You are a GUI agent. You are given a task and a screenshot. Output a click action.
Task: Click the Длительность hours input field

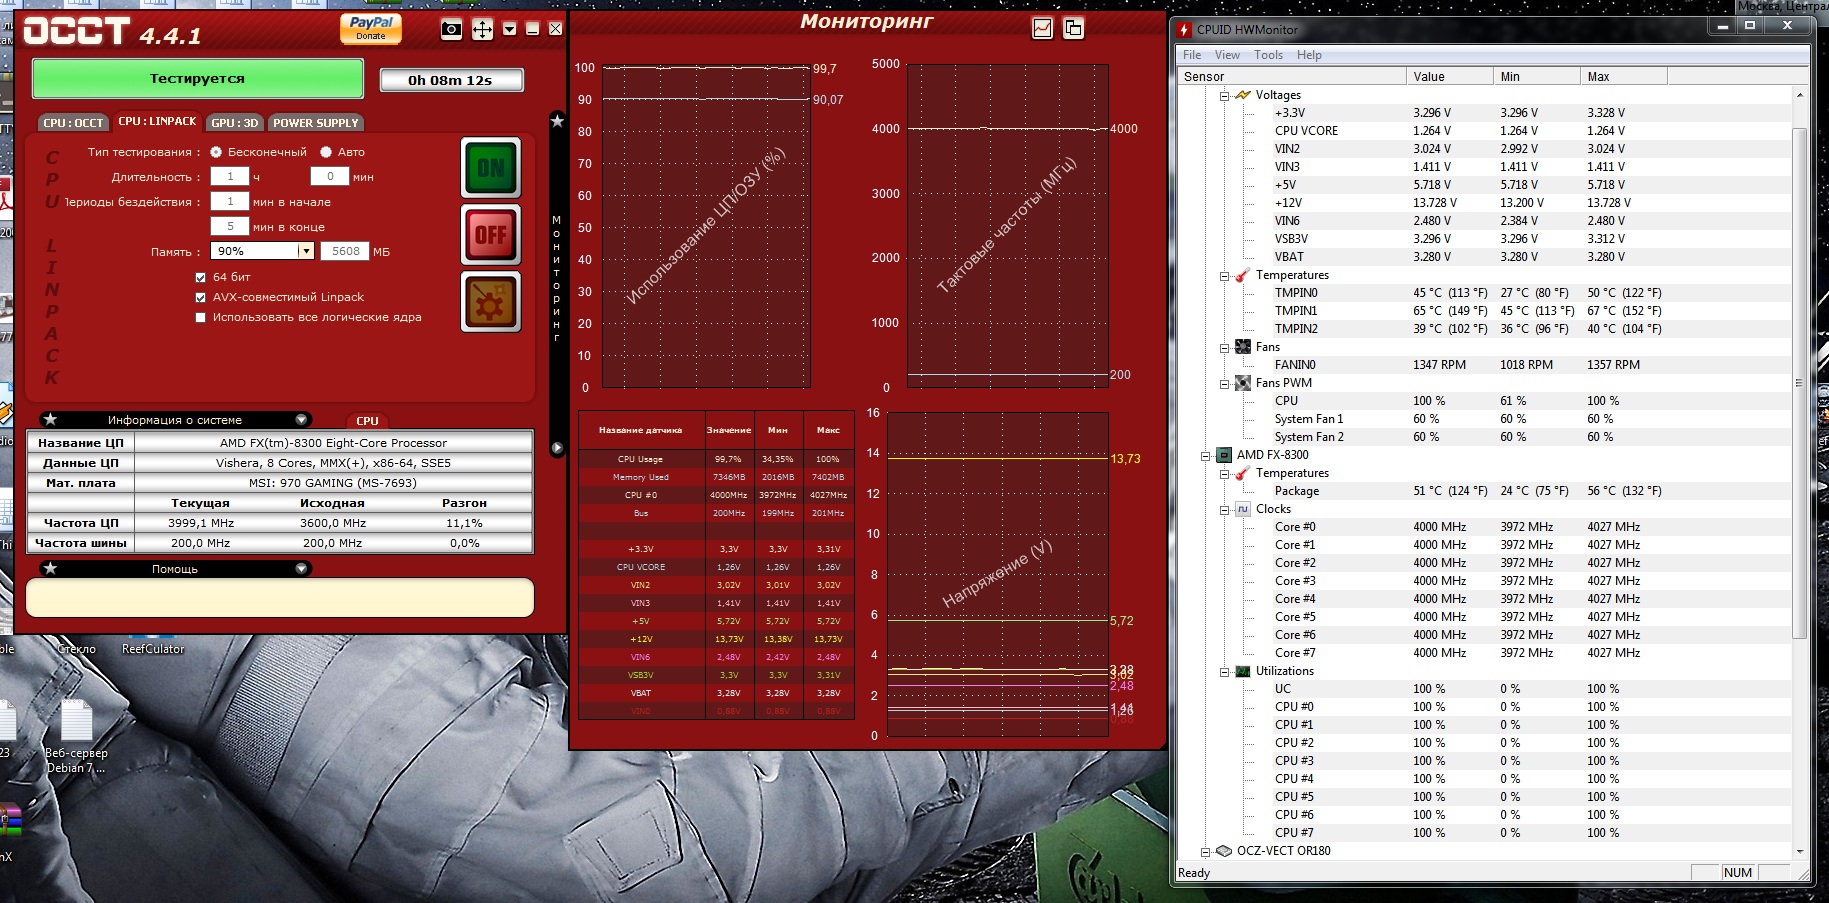click(x=230, y=176)
